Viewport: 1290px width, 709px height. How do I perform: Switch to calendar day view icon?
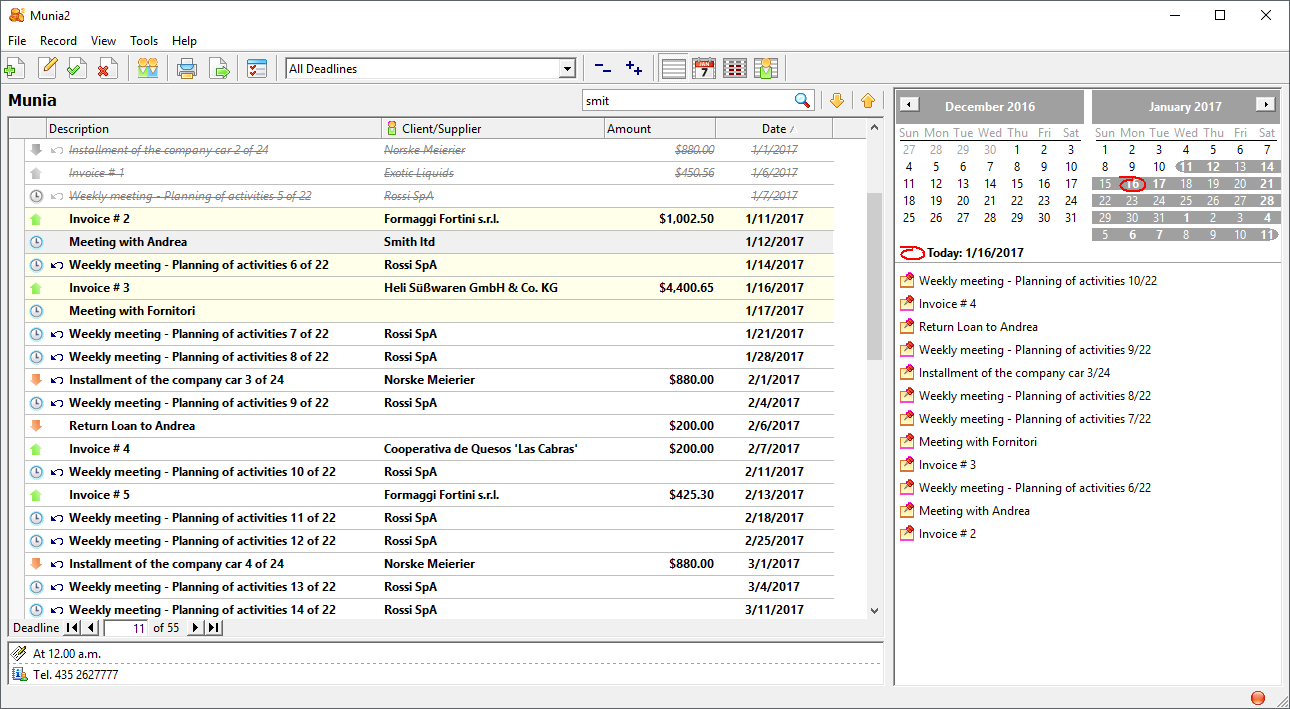(704, 68)
